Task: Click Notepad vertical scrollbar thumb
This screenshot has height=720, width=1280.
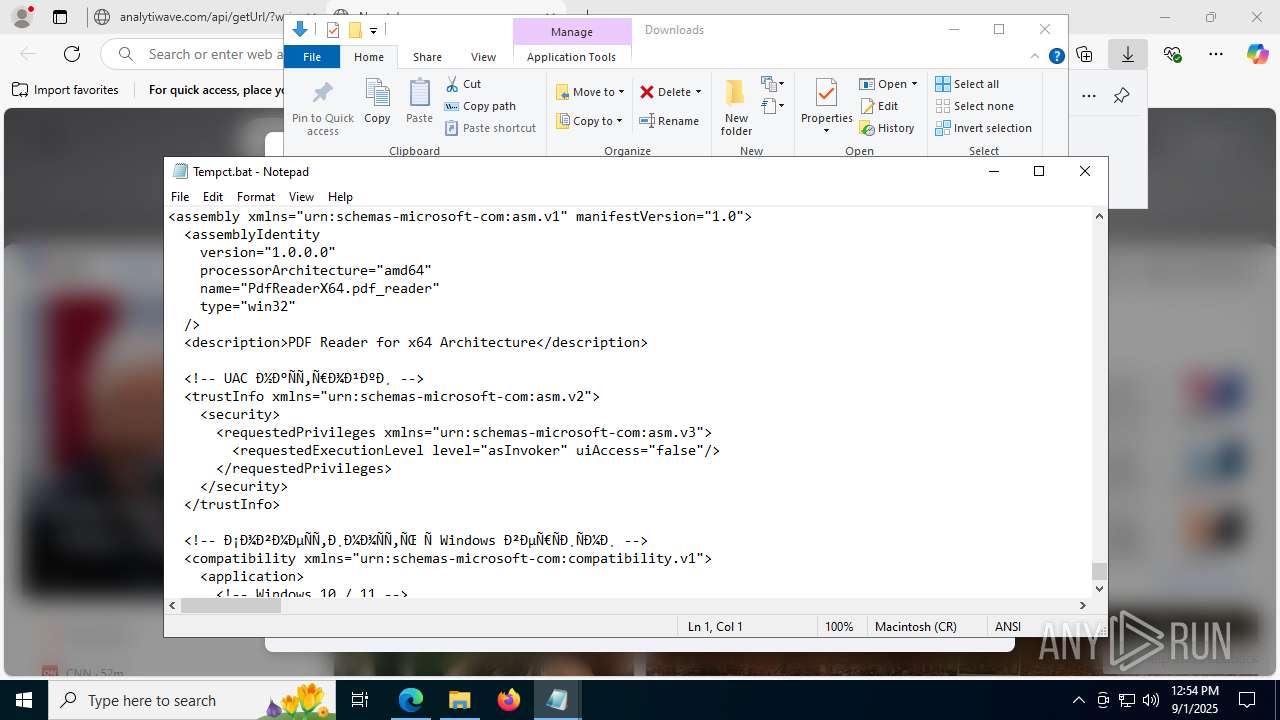Action: pos(1099,571)
